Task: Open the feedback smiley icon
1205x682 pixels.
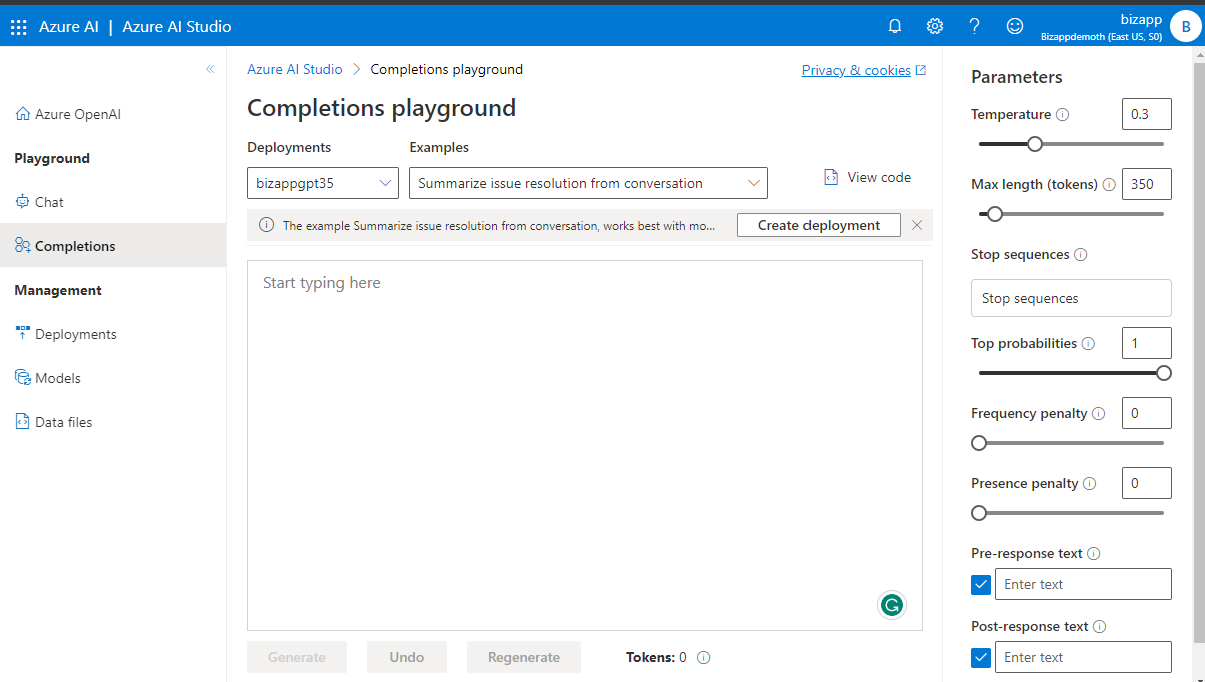Action: [1015, 26]
